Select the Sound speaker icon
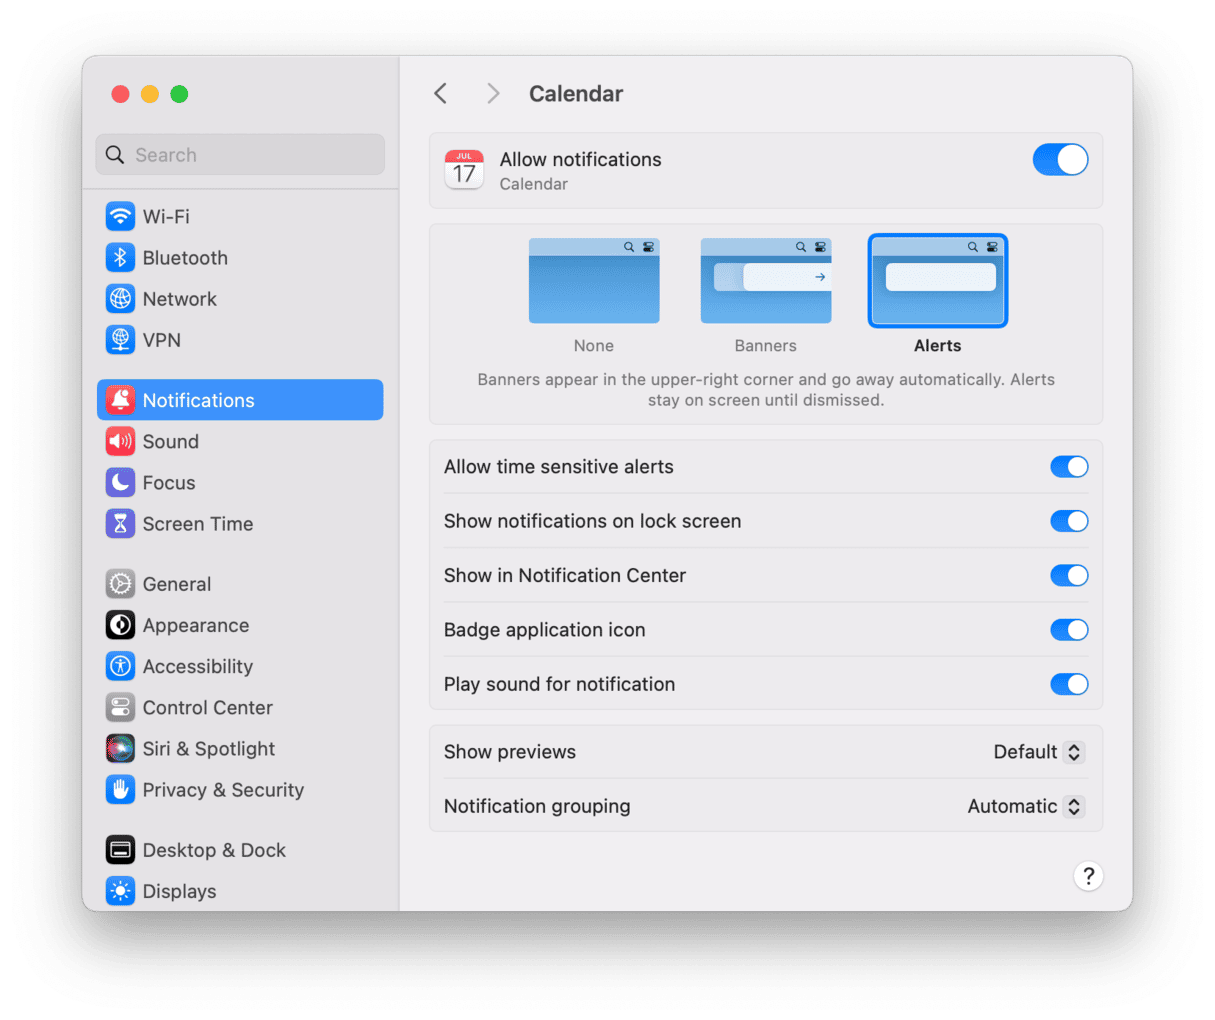Image resolution: width=1215 pixels, height=1020 pixels. (120, 442)
